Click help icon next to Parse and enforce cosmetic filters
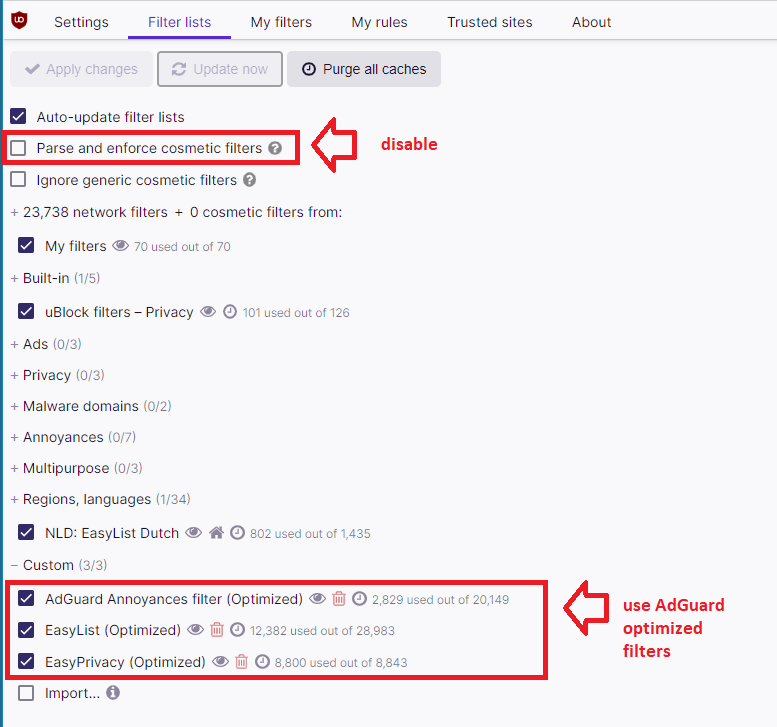Image resolution: width=777 pixels, height=727 pixels. click(x=275, y=148)
